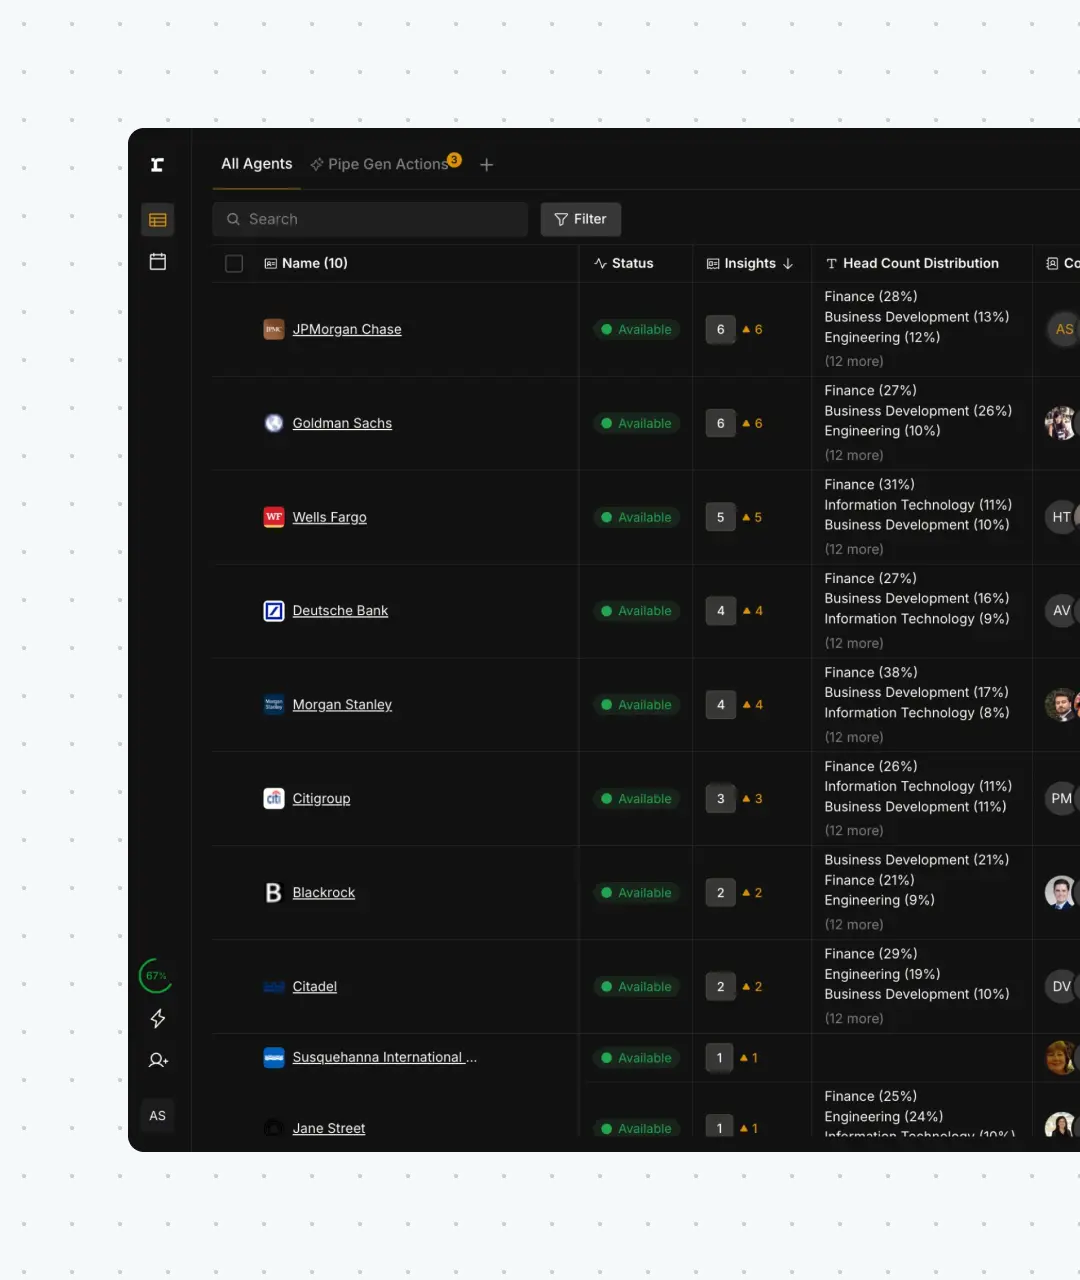1080x1280 pixels.
Task: Open the 6 insights badge for Goldman Sachs
Action: pos(720,423)
